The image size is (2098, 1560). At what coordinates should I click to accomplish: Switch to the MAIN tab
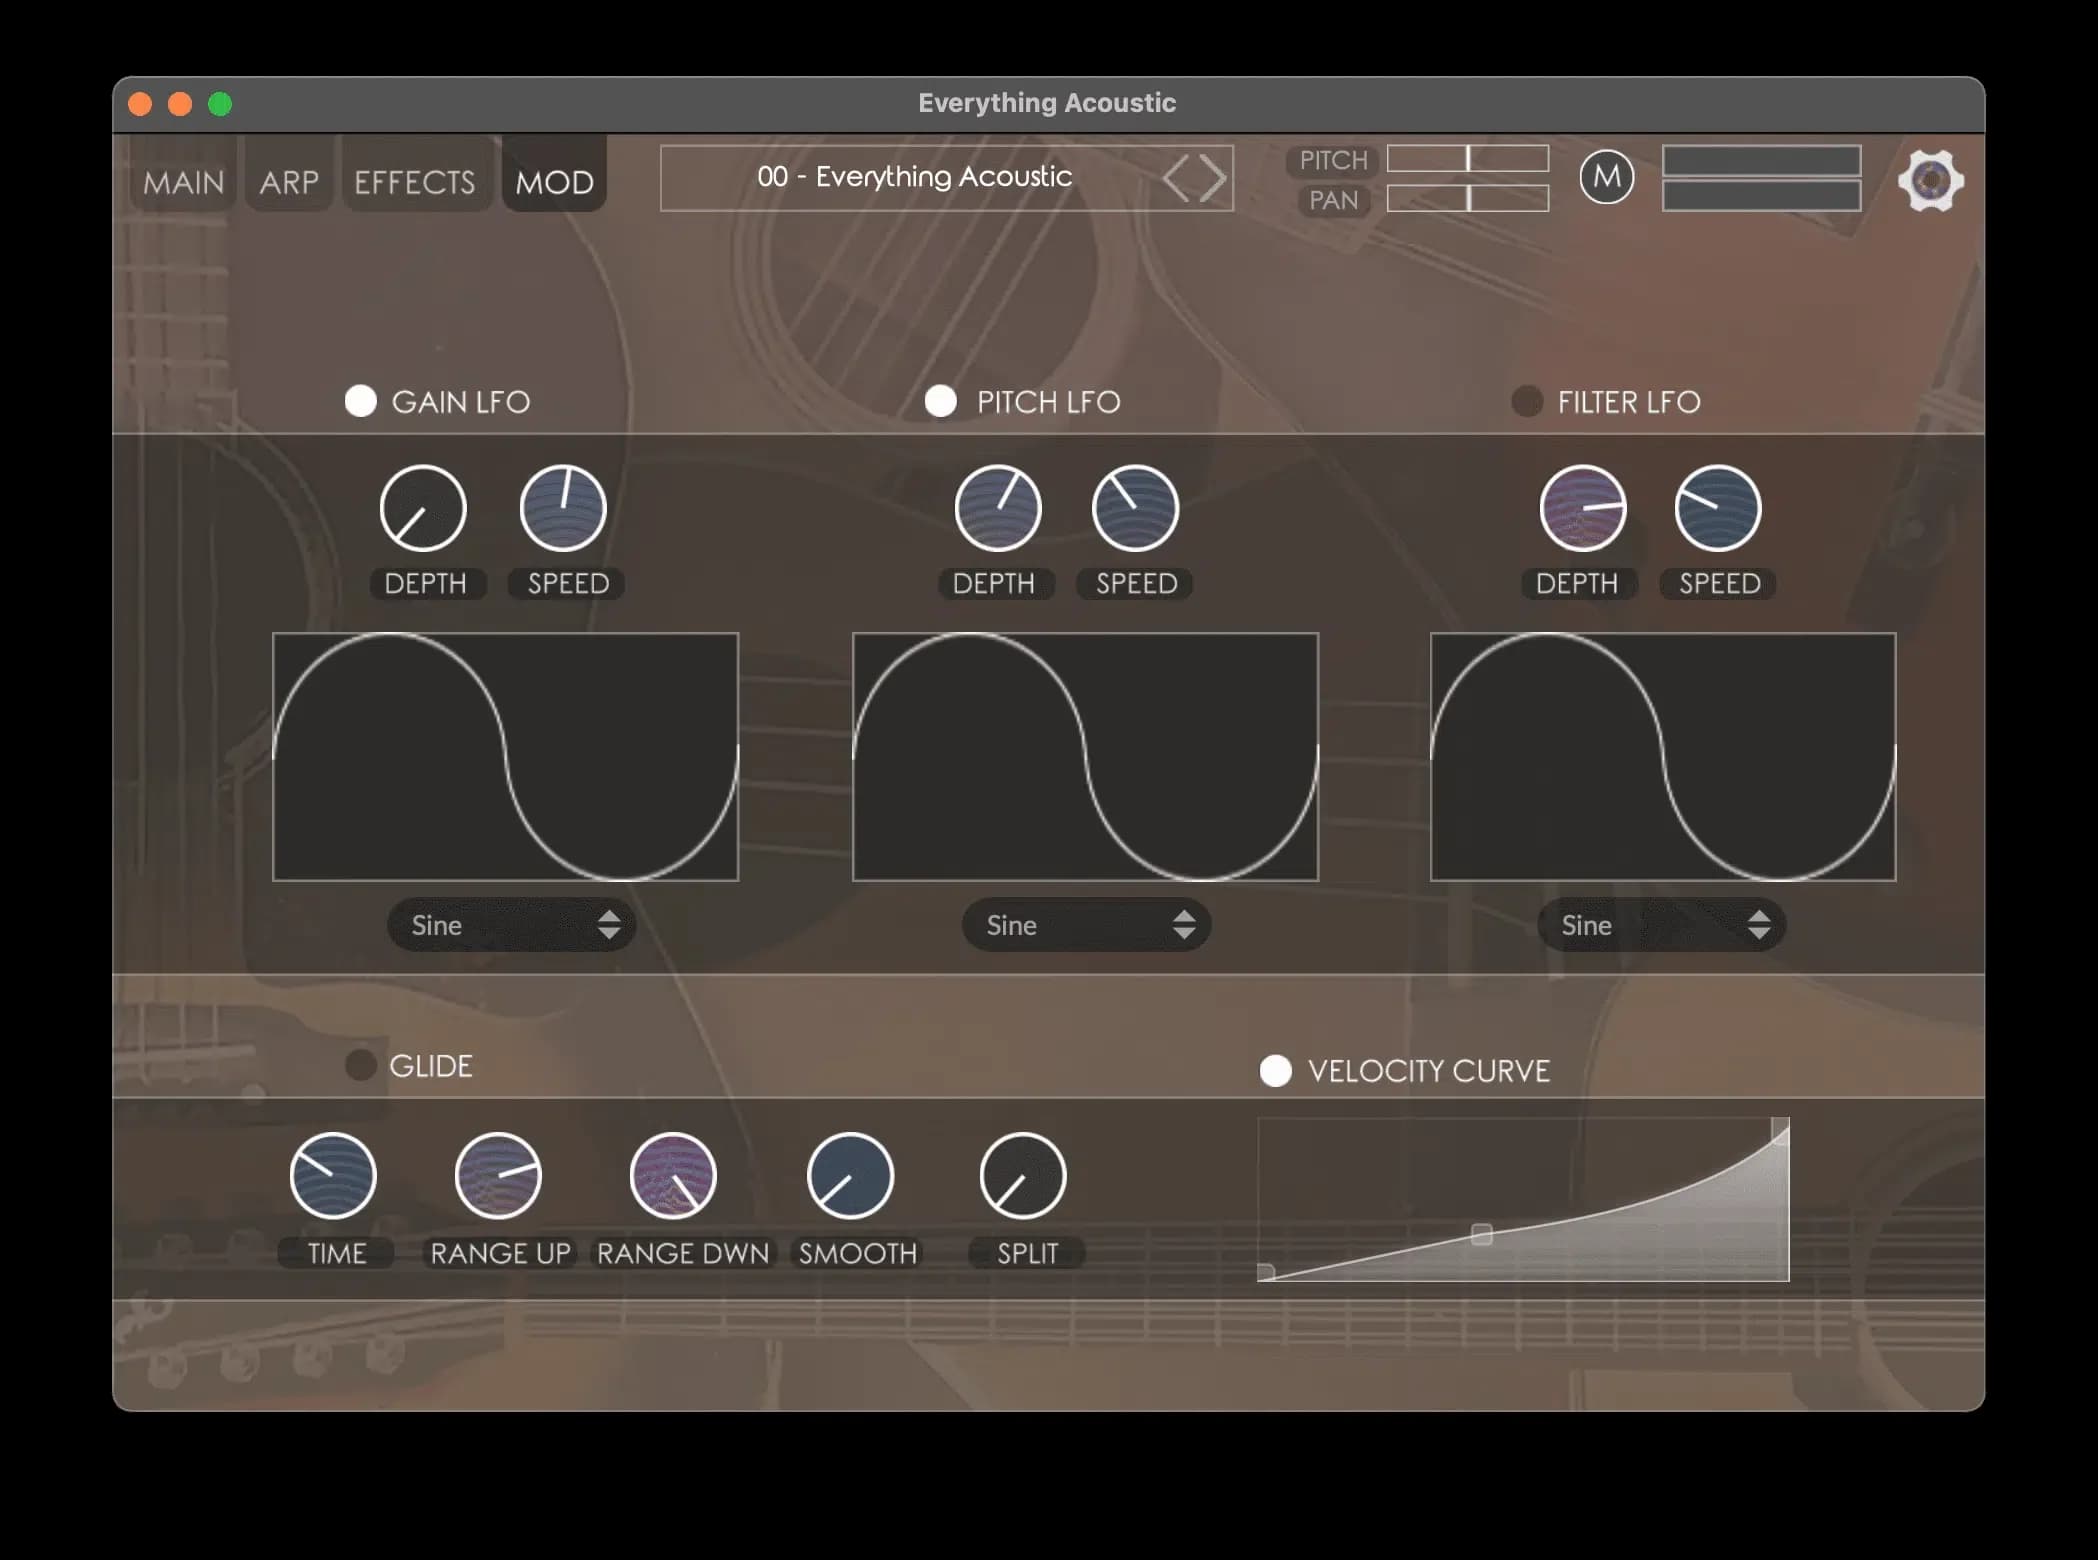point(183,181)
